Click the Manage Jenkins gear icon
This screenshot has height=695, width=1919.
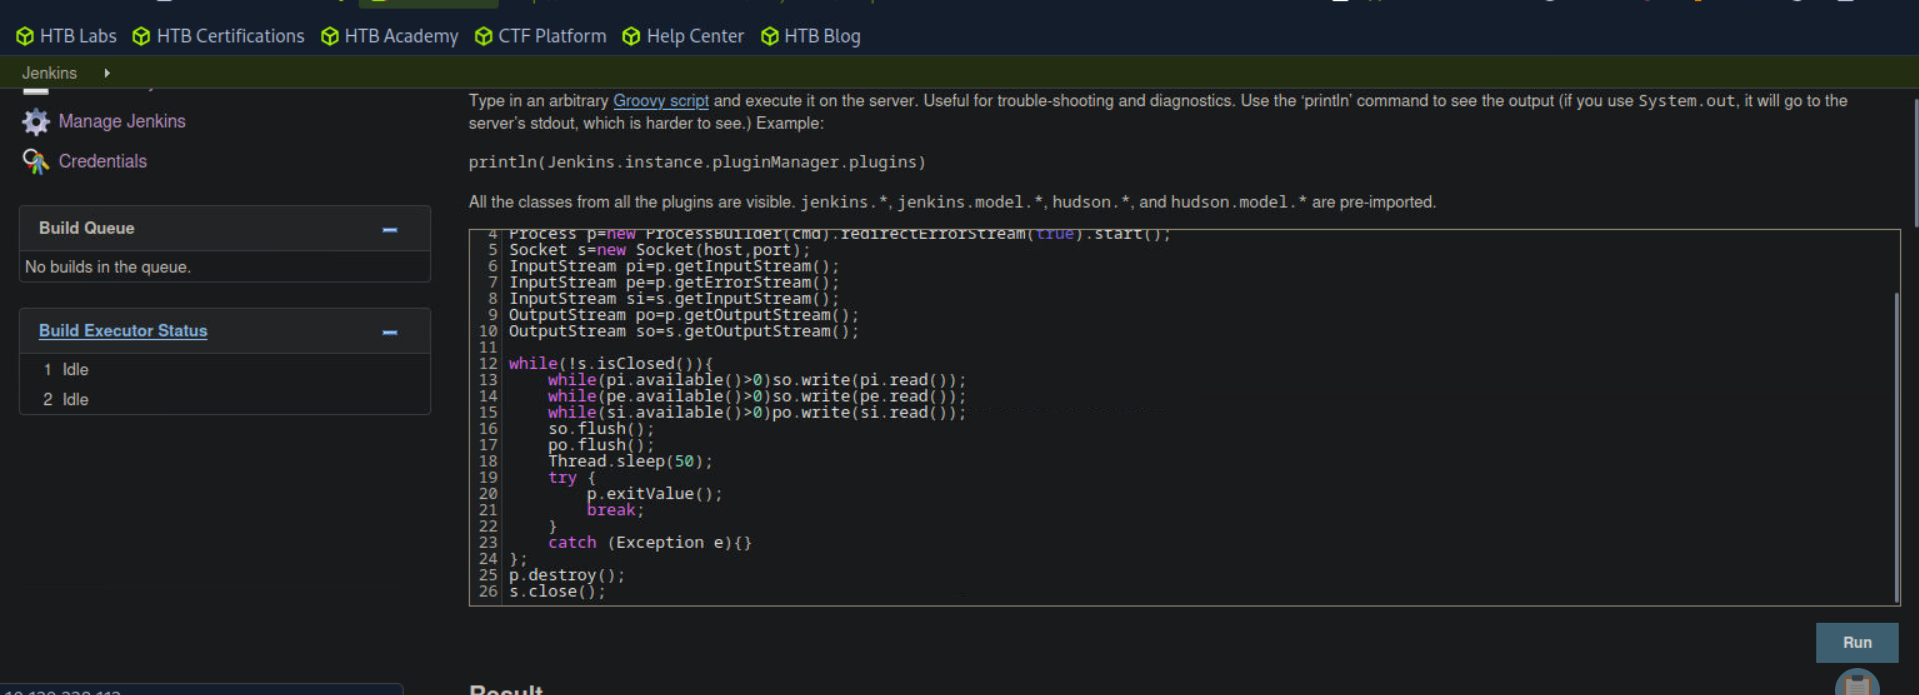(36, 122)
